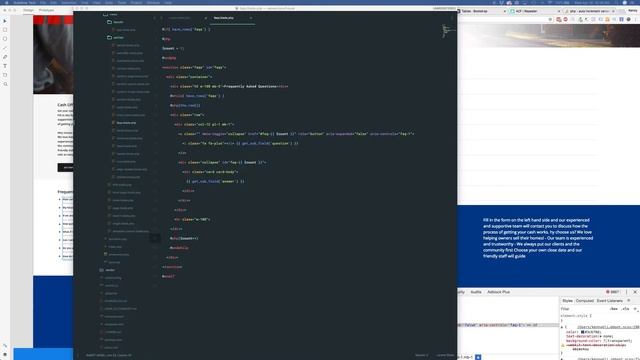This screenshot has height=360, width=640.
Task: Open the Apple menu in the menu bar
Action: 6,2
